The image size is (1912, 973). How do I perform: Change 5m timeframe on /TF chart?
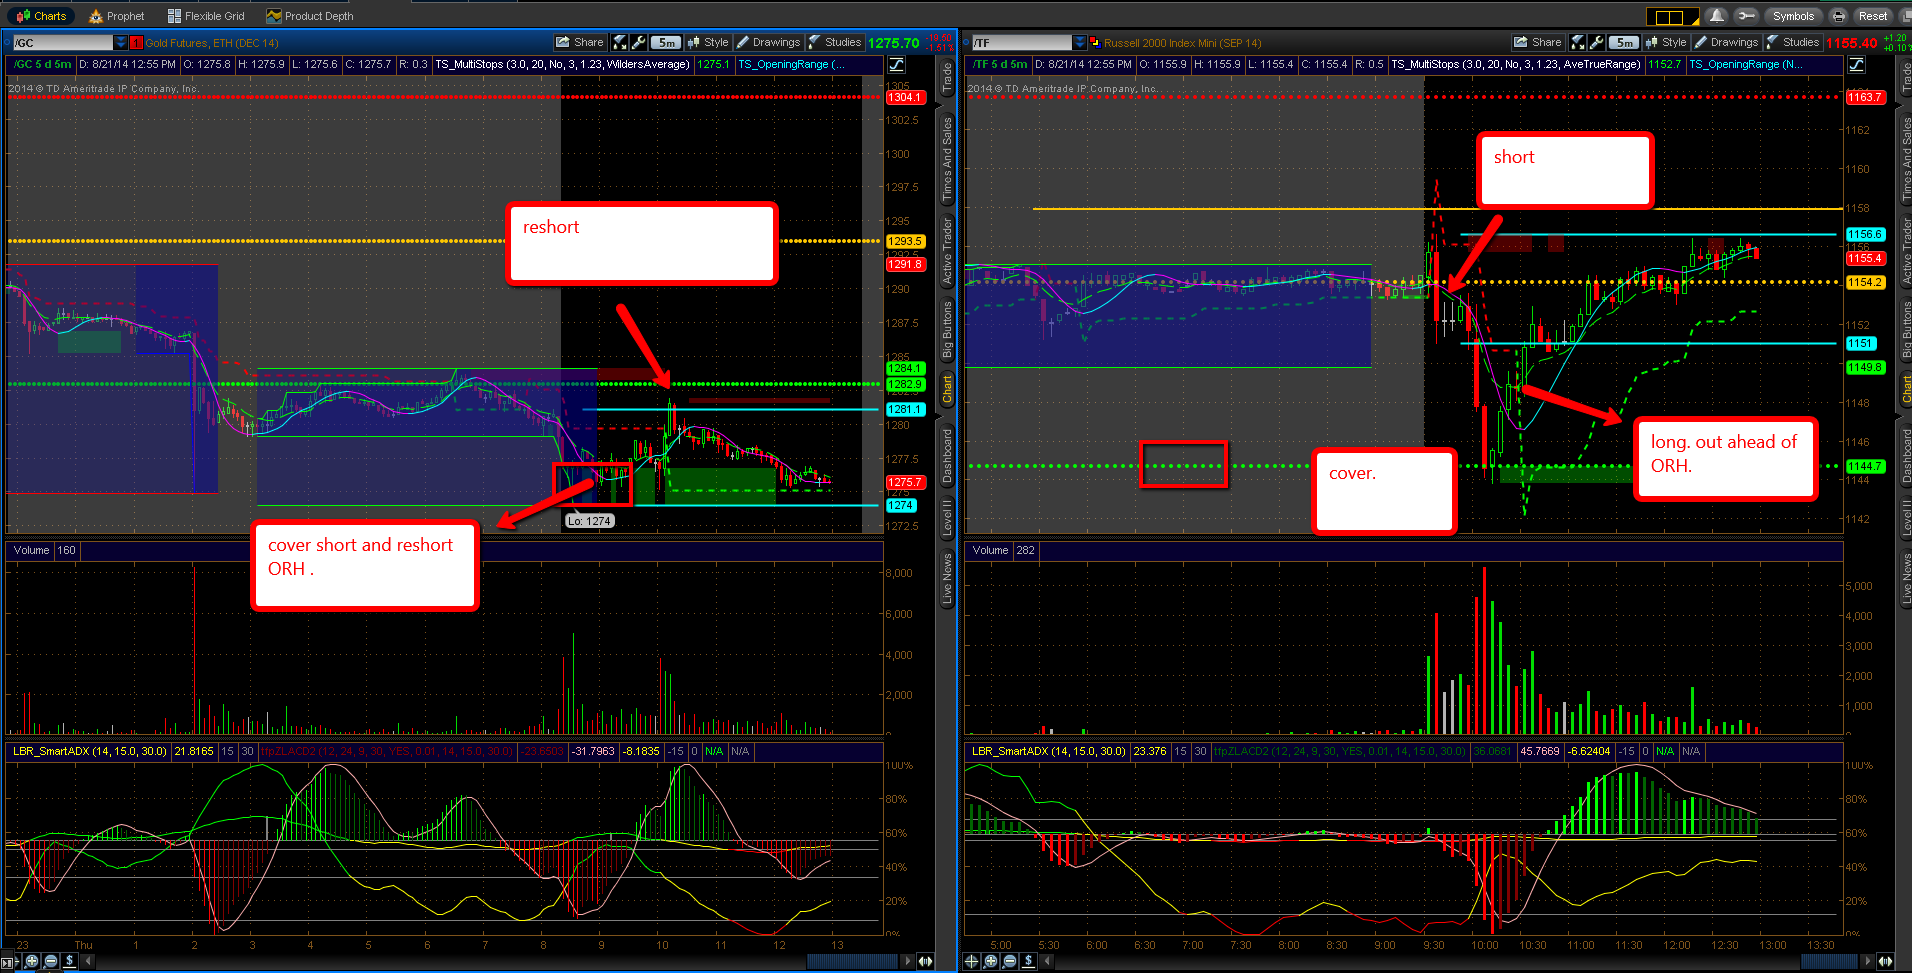point(1624,43)
